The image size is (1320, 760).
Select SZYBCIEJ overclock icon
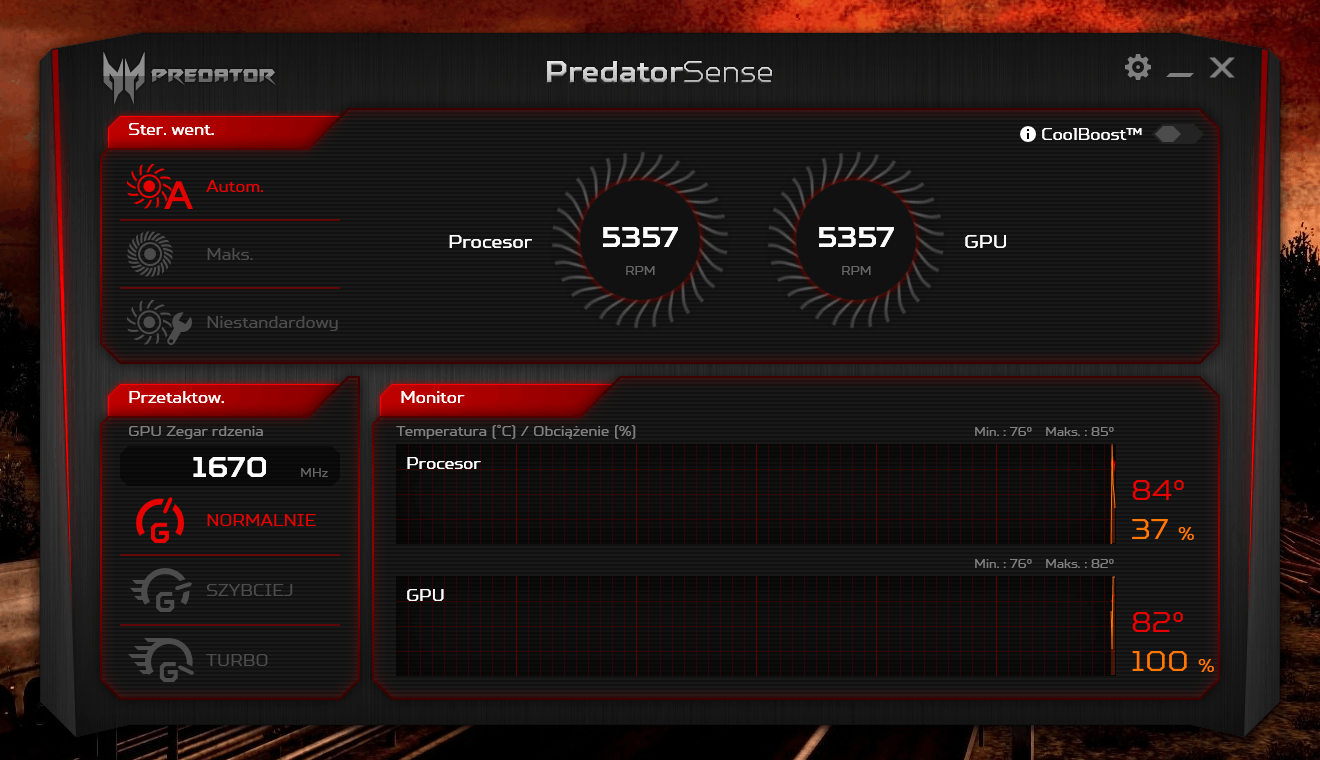pos(160,590)
